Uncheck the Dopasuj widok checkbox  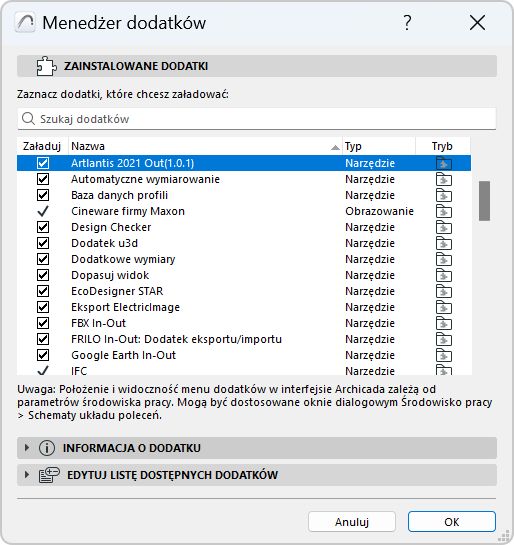point(43,275)
